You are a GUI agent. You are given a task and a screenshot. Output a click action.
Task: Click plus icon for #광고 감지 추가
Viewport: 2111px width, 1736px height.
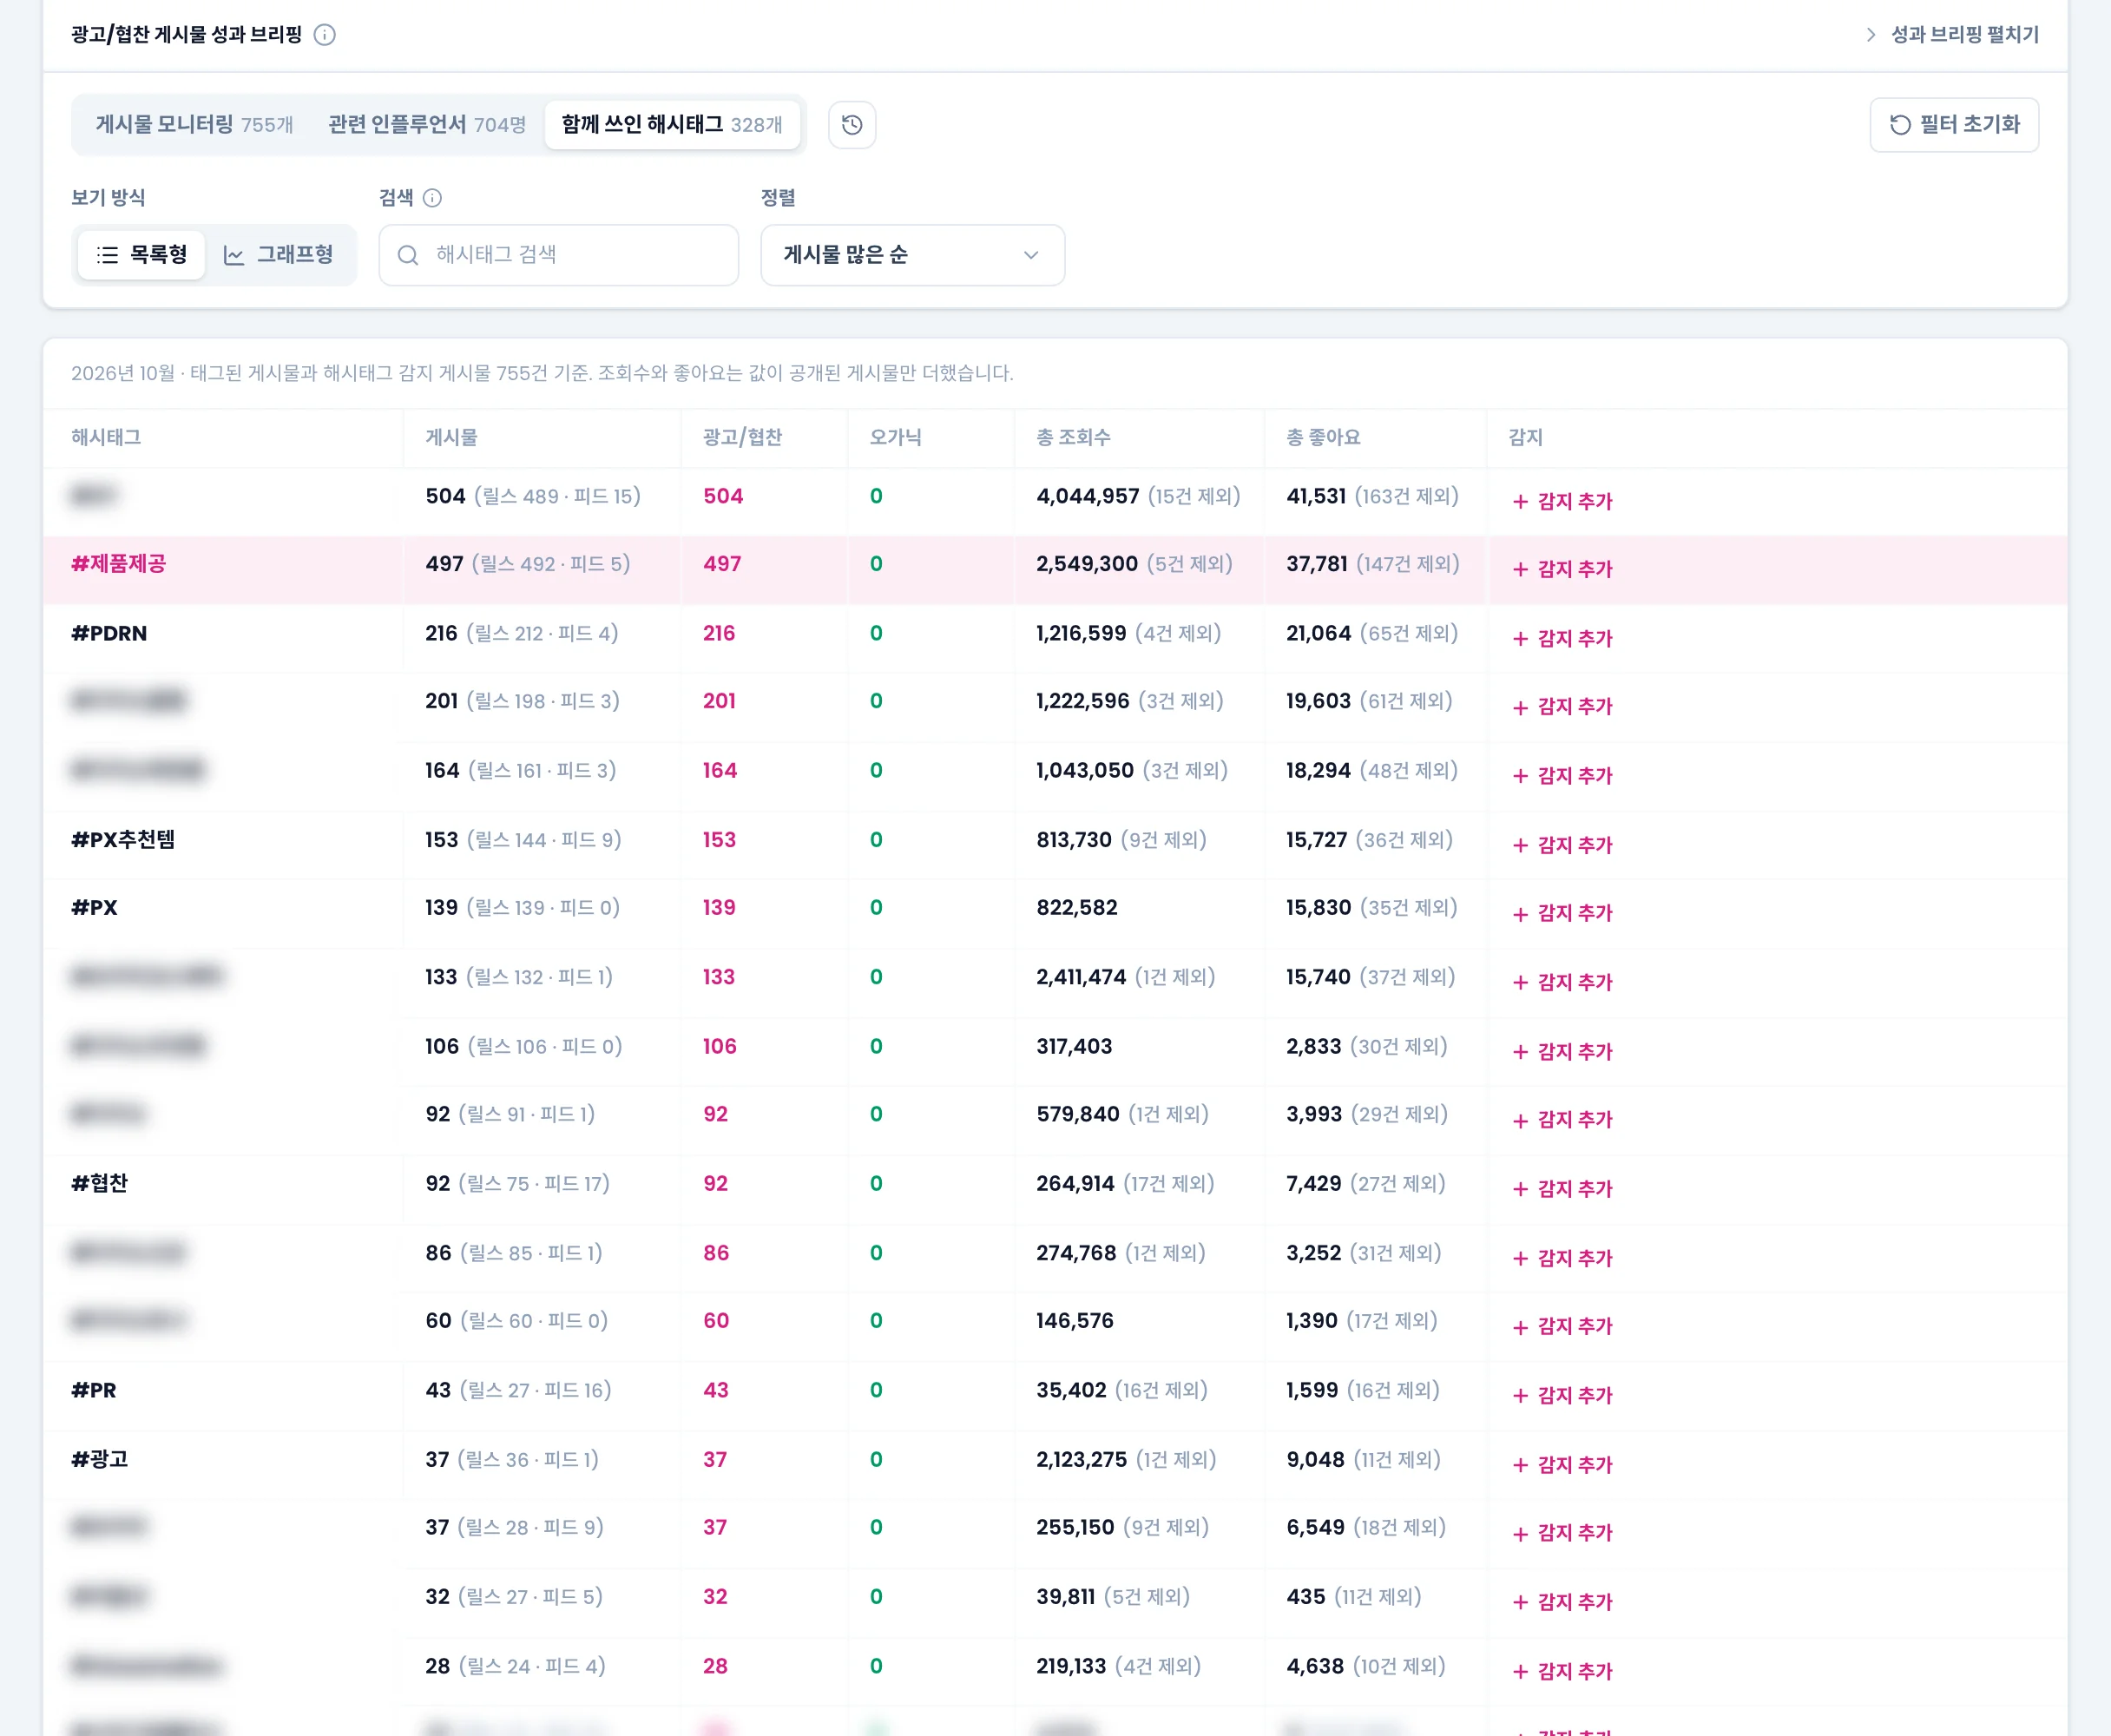[1520, 1465]
